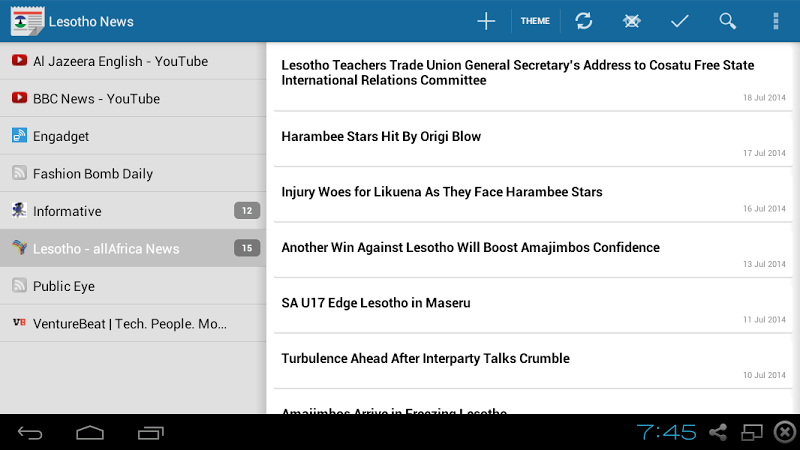Tap the Android home button
Screen dimensions: 800x450
pyautogui.click(x=90, y=432)
